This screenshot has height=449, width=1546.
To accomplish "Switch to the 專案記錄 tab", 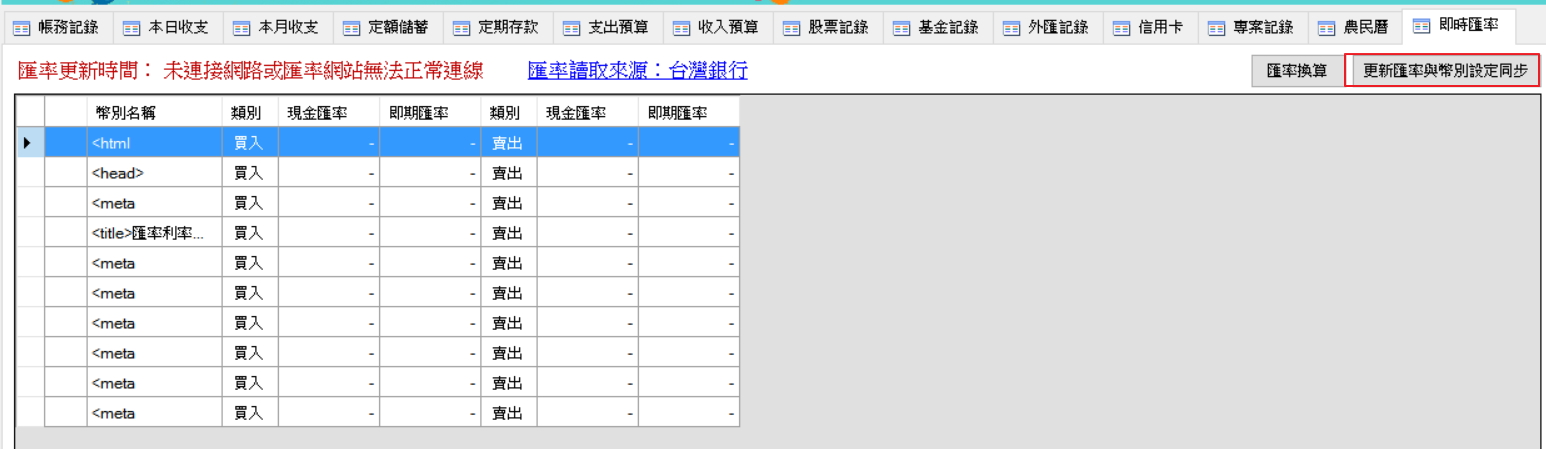I will pos(1252,27).
